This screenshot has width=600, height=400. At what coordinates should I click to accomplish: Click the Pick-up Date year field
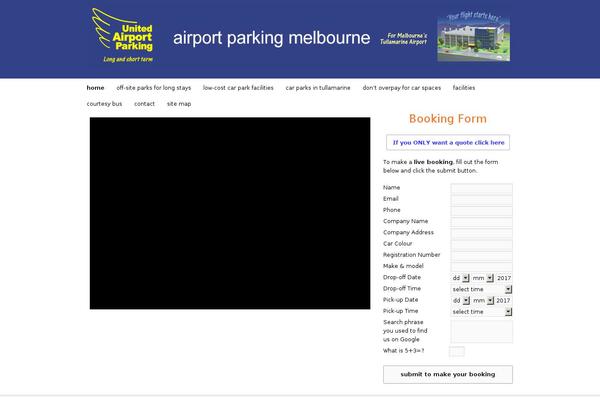504,300
